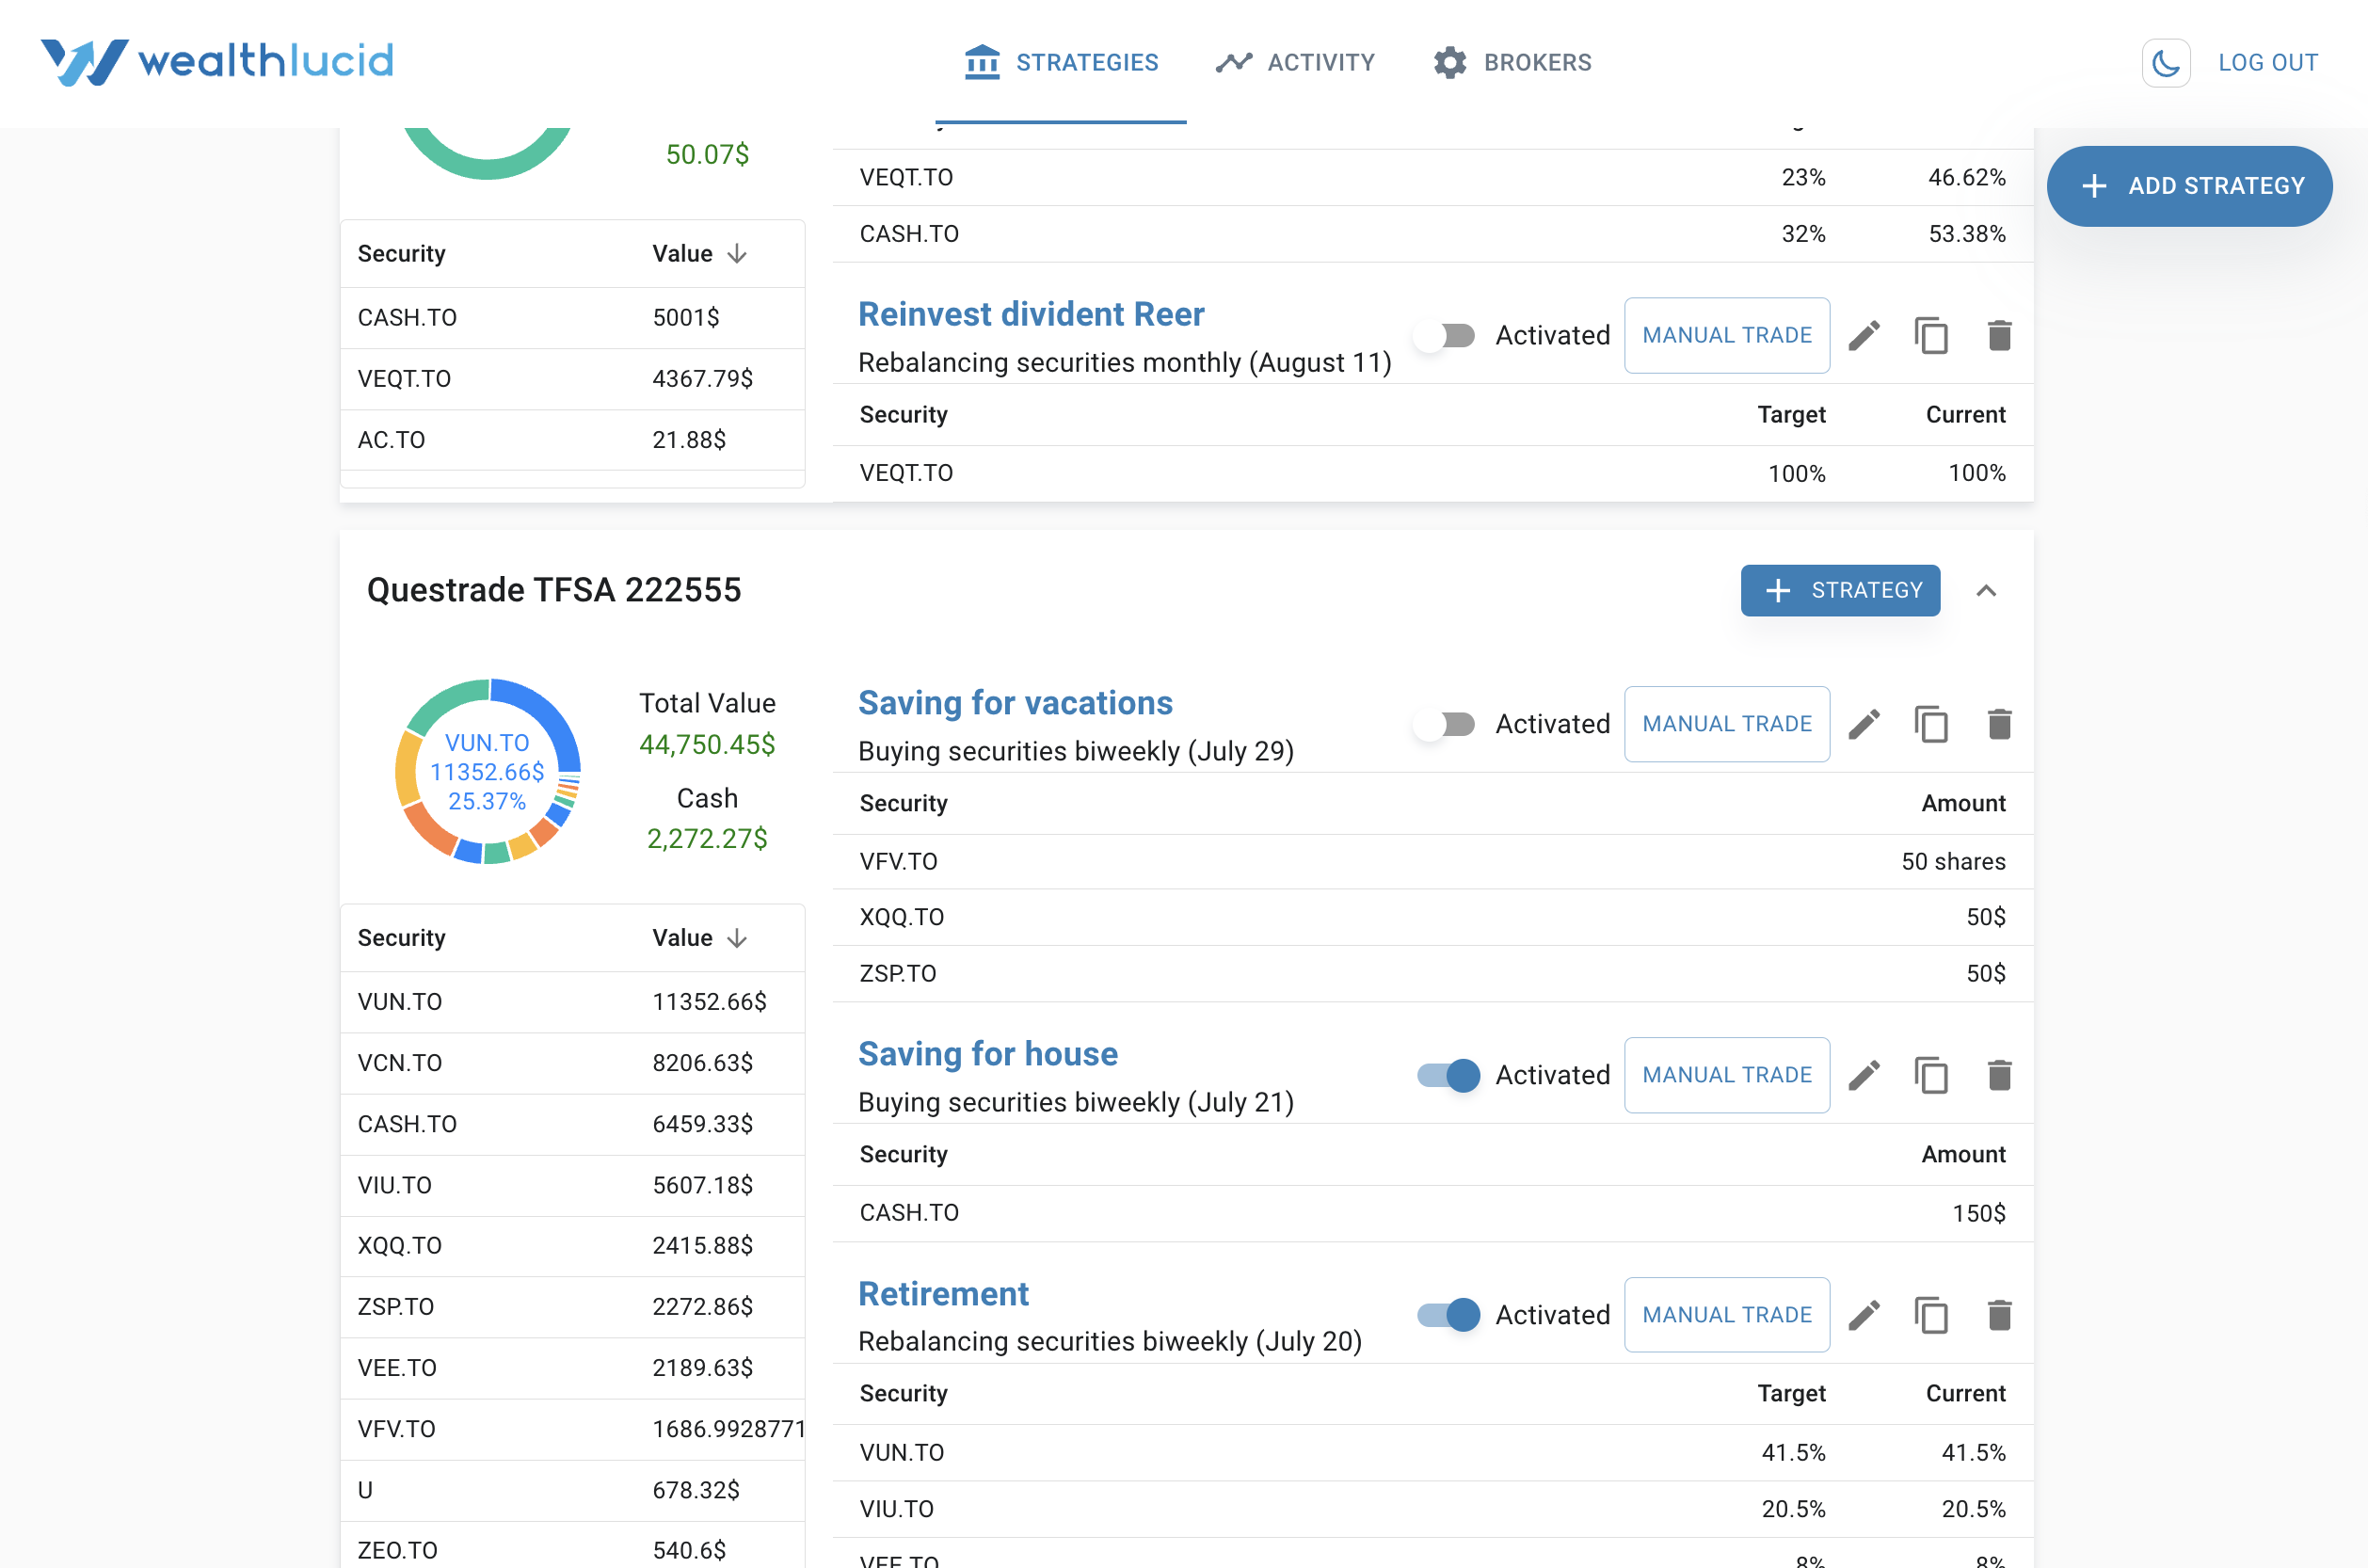Open the Strategies tab

pyautogui.click(x=1061, y=63)
